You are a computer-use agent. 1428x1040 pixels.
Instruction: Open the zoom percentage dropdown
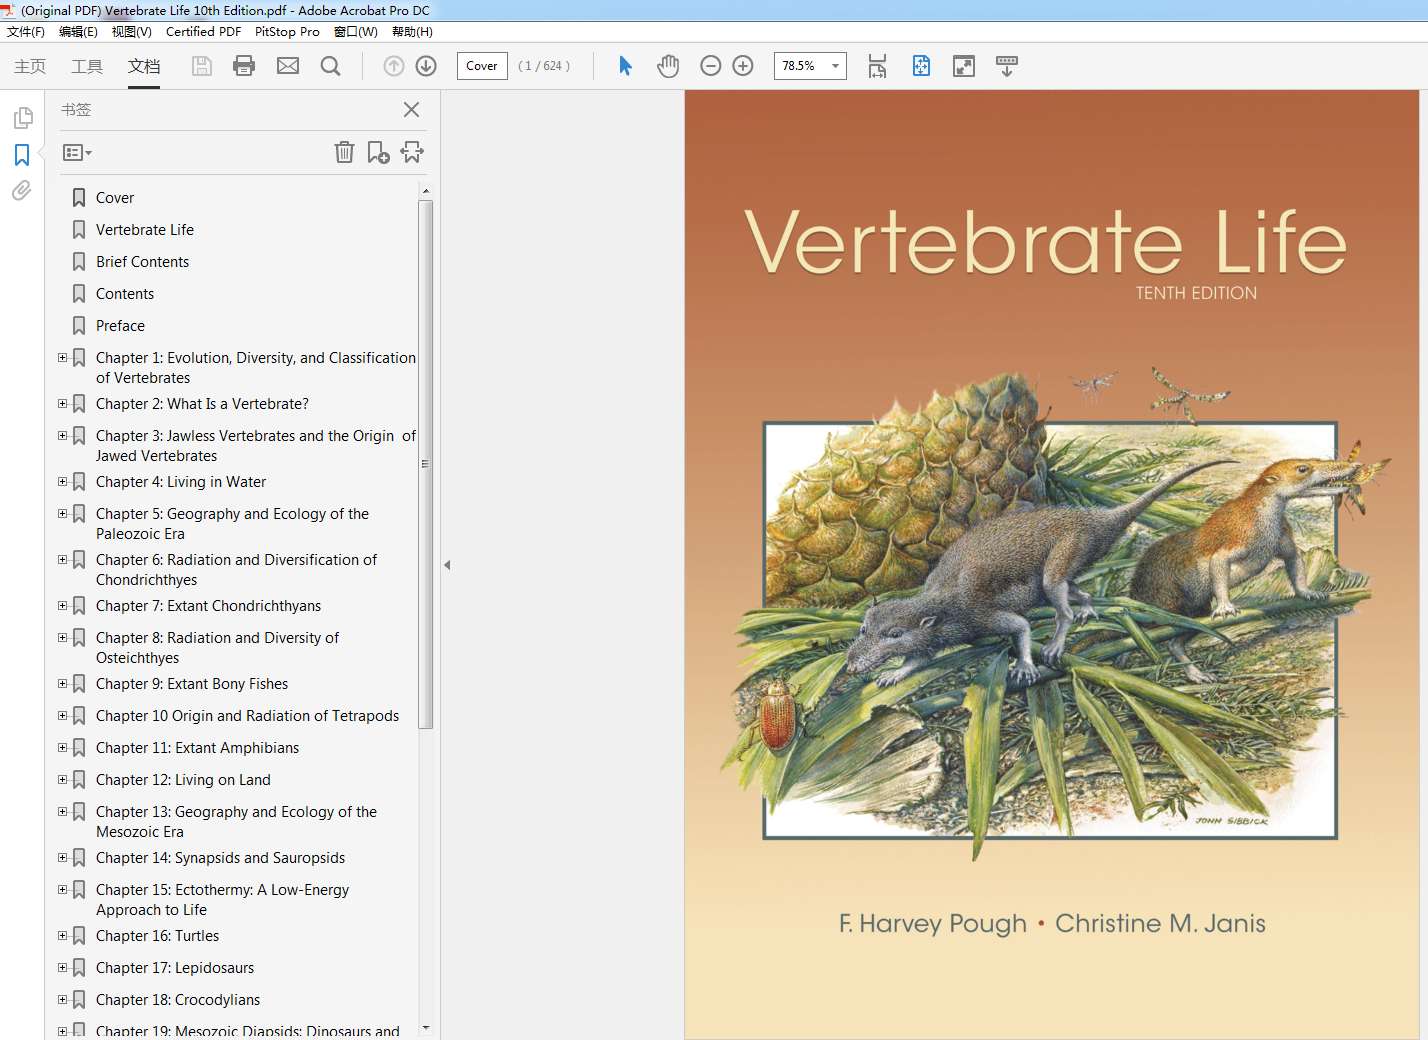(835, 66)
